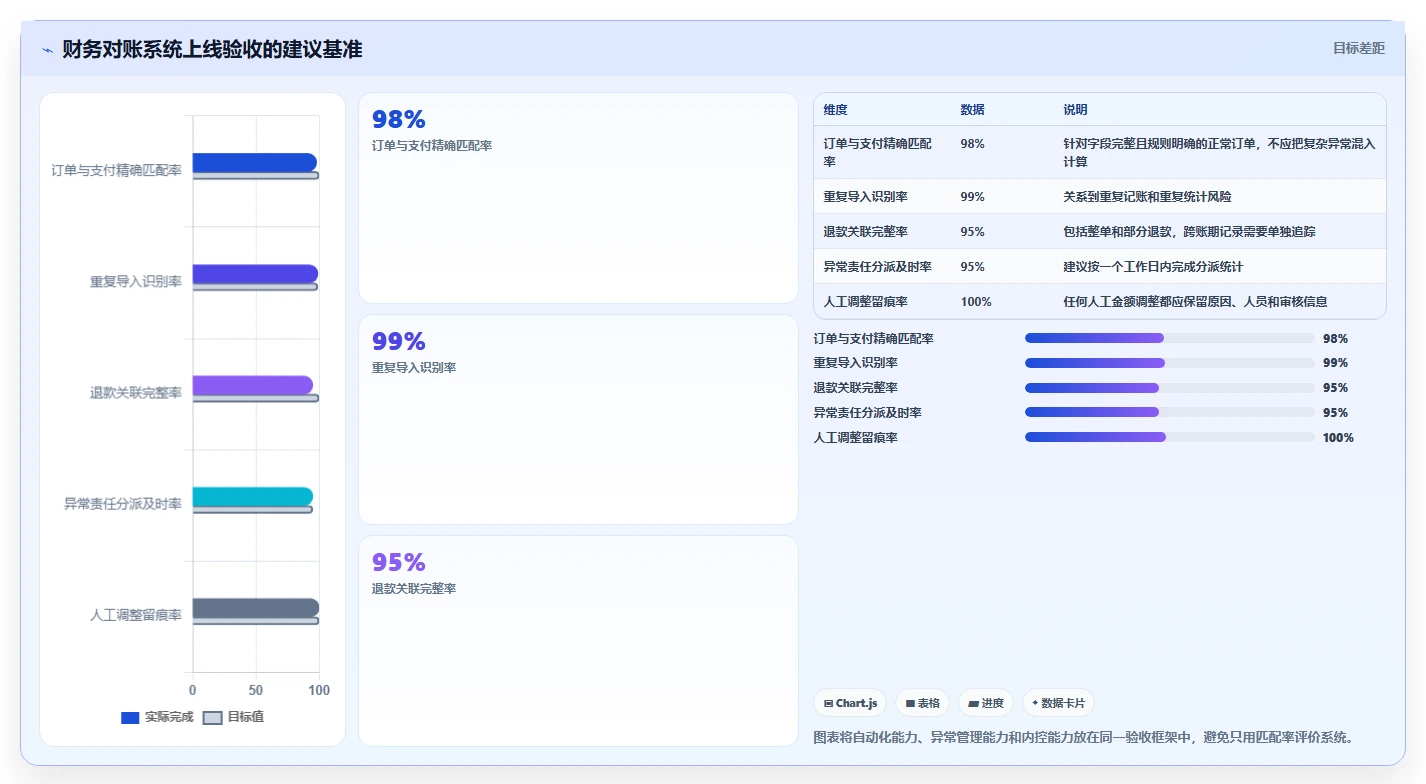Click the 人工调整留痕率 chart axis label

coord(135,616)
